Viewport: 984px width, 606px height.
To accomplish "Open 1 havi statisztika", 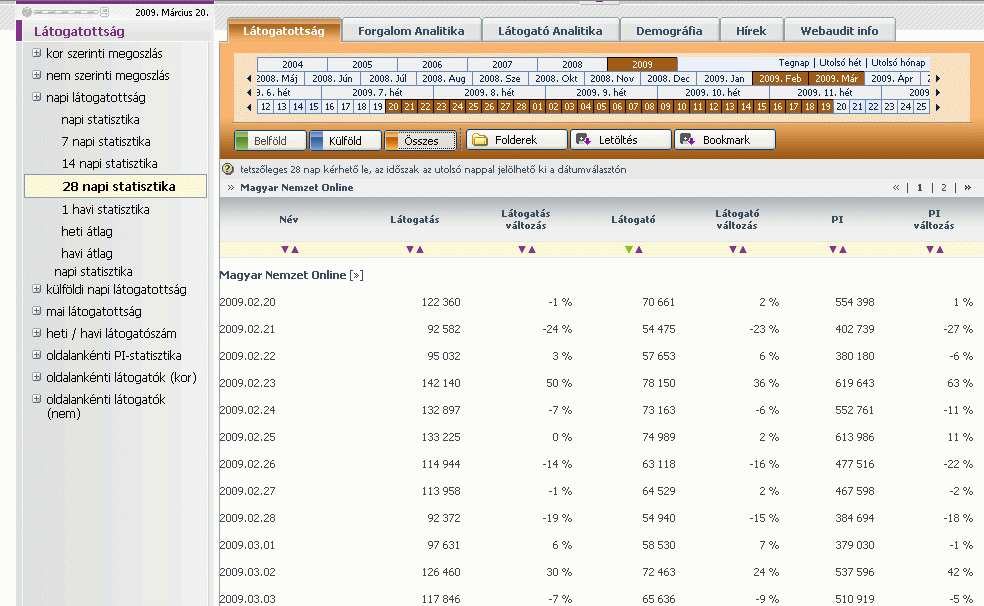I will click(105, 209).
